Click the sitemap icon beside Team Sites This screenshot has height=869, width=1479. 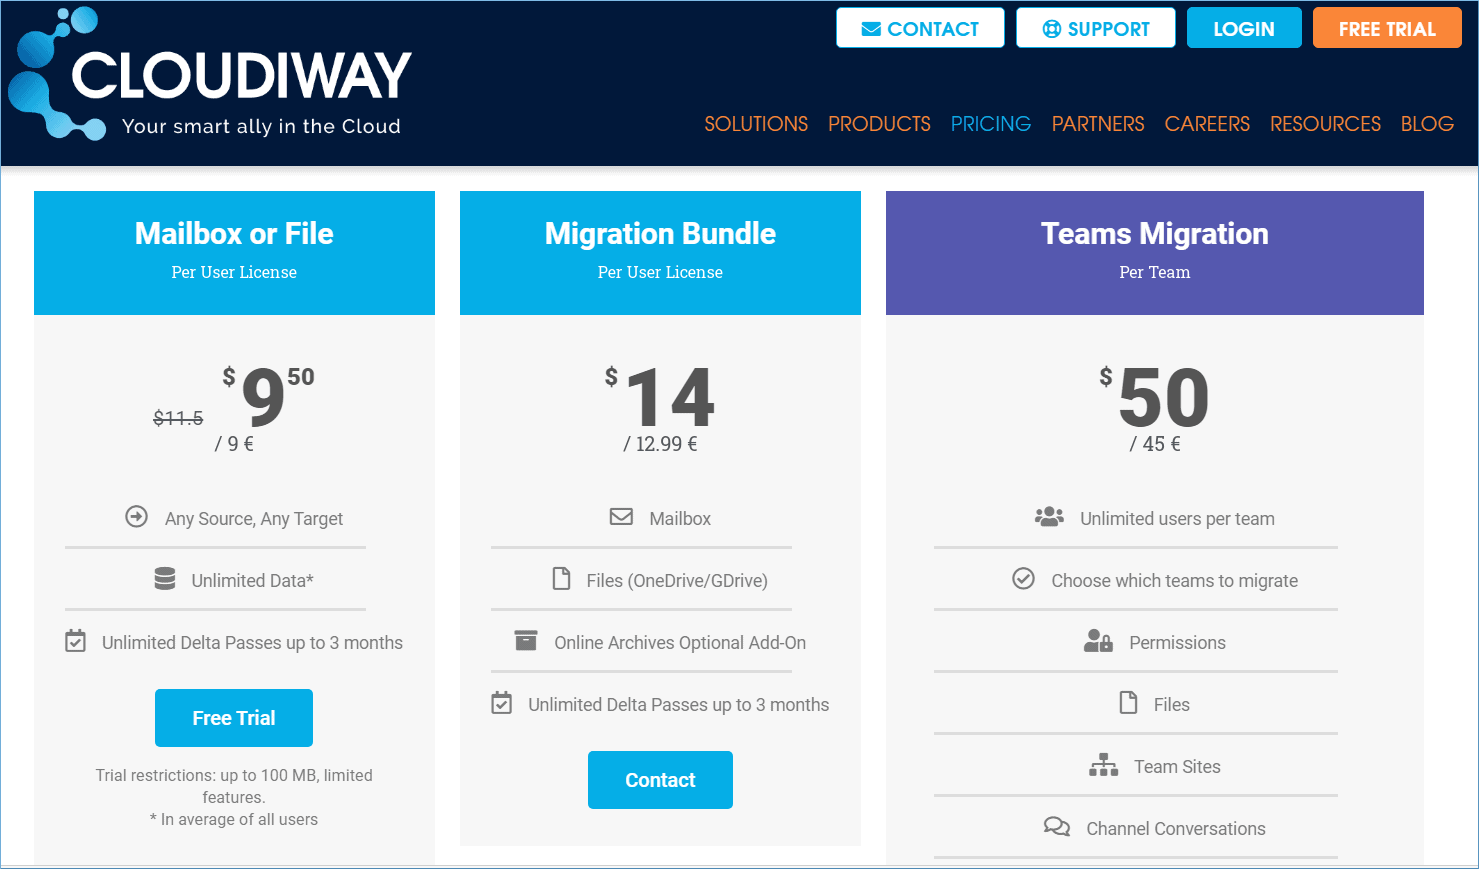click(1104, 765)
